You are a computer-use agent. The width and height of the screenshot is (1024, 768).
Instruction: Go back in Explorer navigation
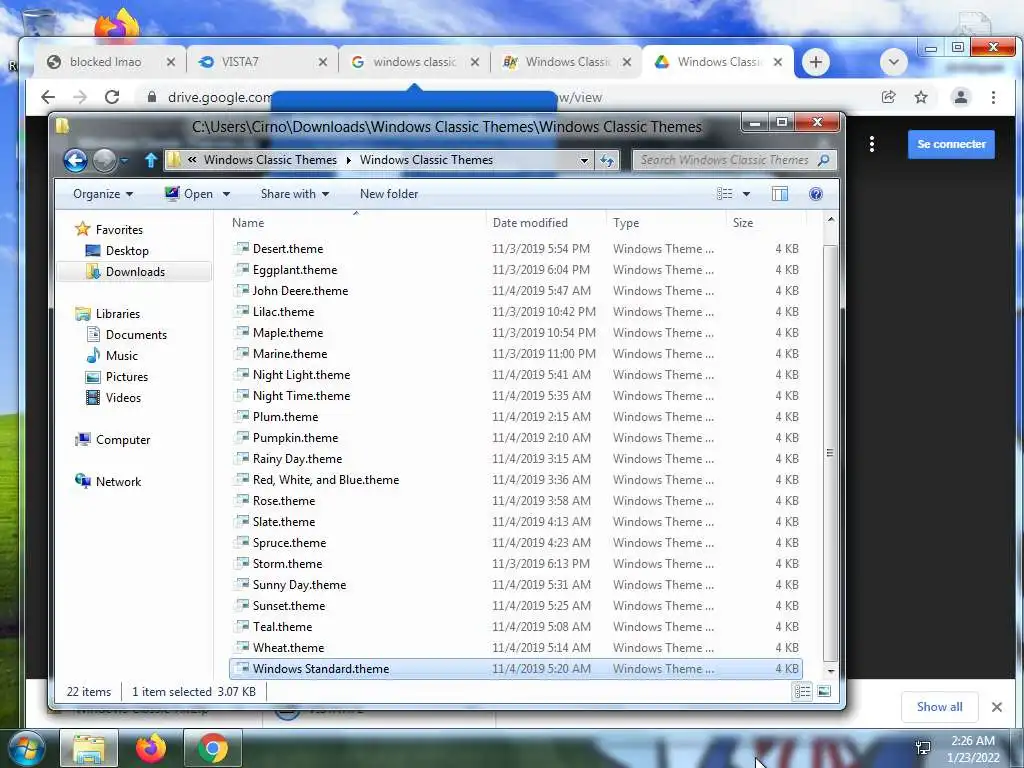[x=75, y=160]
